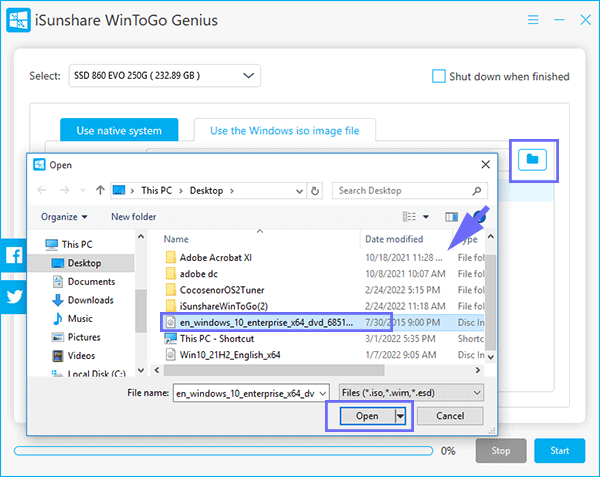Viewport: 600px width, 477px height.
Task: Select This PC - Shortcut file name
Action: (x=217, y=339)
